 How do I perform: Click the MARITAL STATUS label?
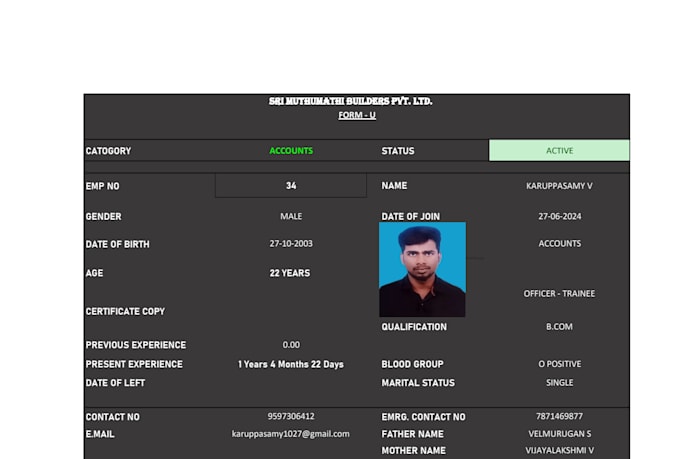coord(418,383)
